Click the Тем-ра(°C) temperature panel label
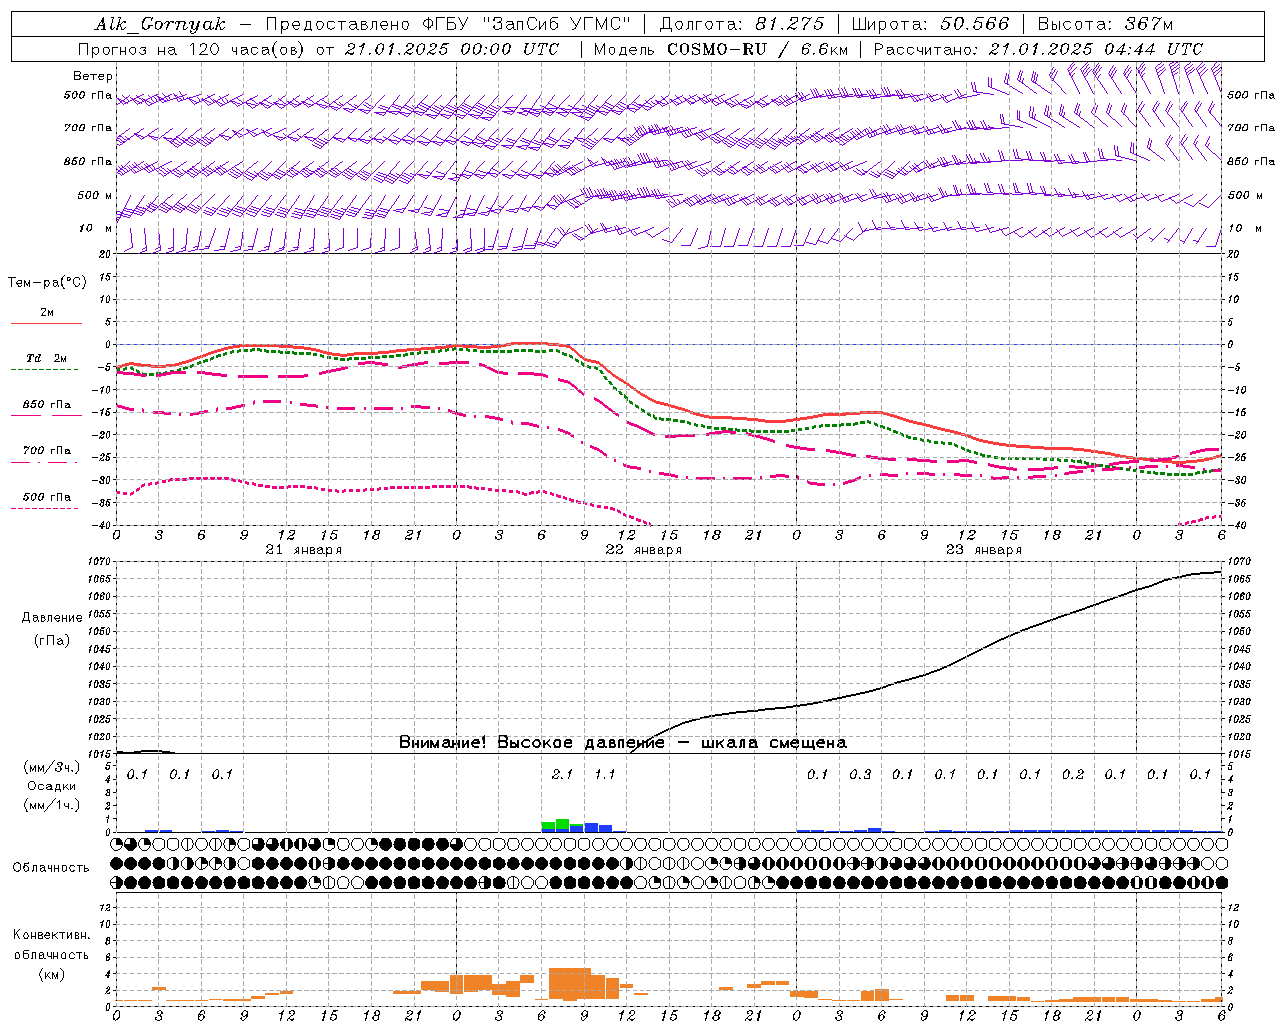Viewport: 1280px width, 1024px height. [x=47, y=283]
